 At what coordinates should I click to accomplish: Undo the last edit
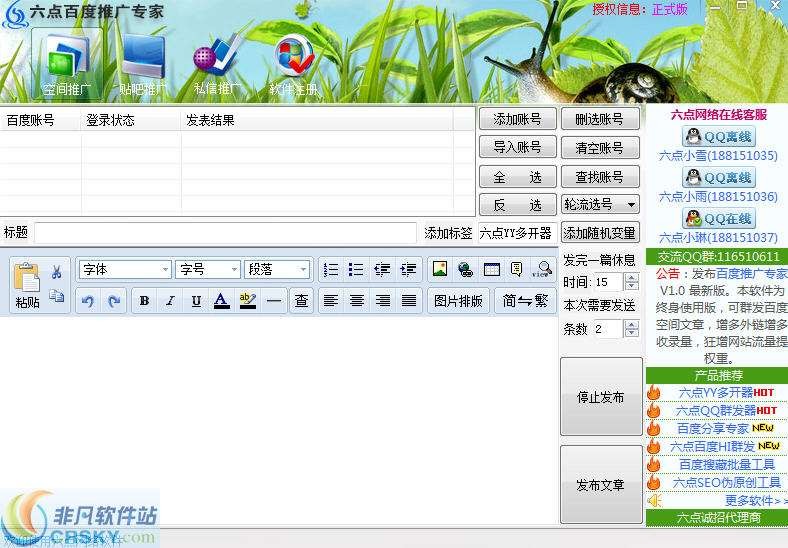click(88, 301)
